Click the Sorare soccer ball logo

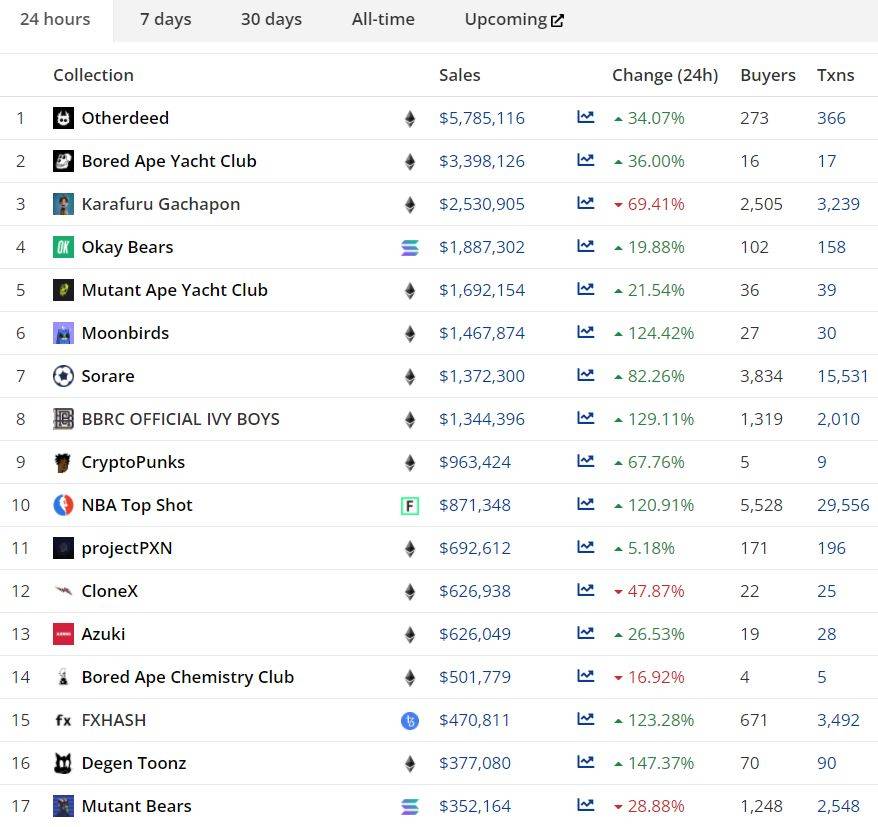(63, 376)
